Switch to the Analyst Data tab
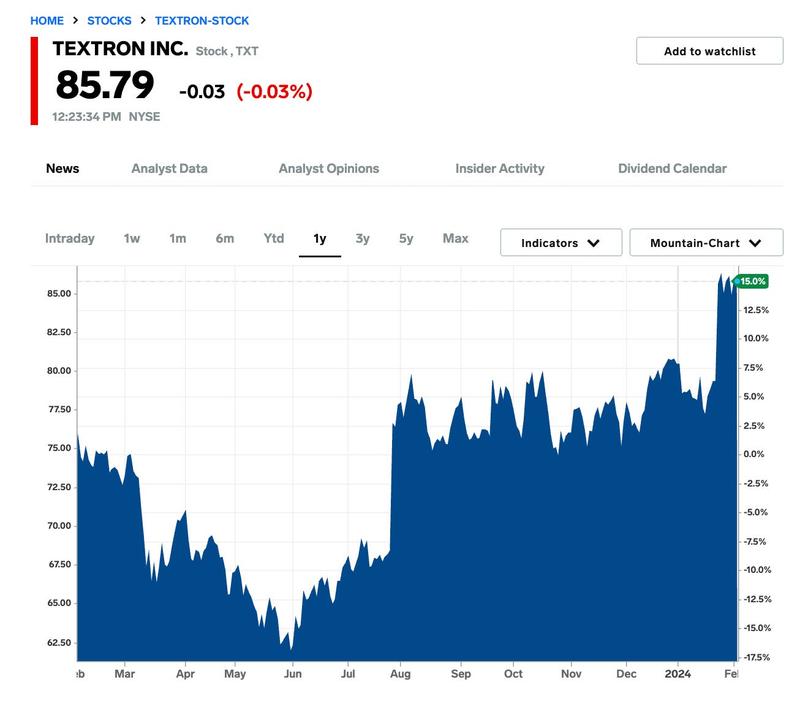800x701 pixels. [169, 168]
